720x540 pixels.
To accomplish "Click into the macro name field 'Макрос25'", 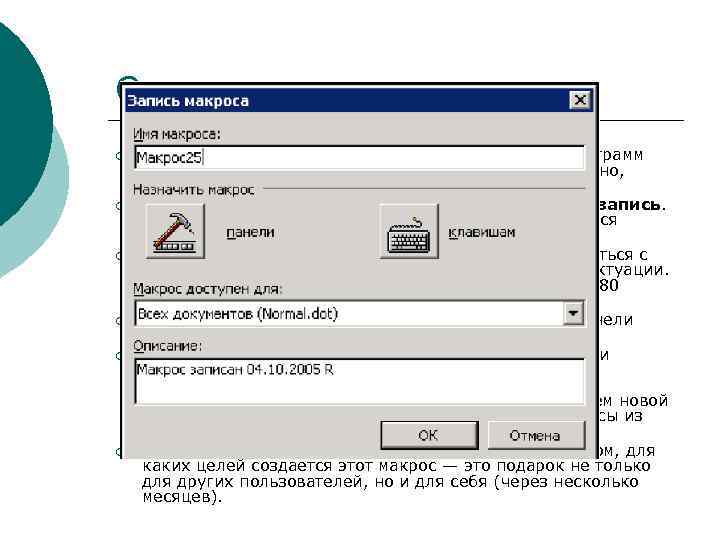I will pyautogui.click(x=360, y=158).
